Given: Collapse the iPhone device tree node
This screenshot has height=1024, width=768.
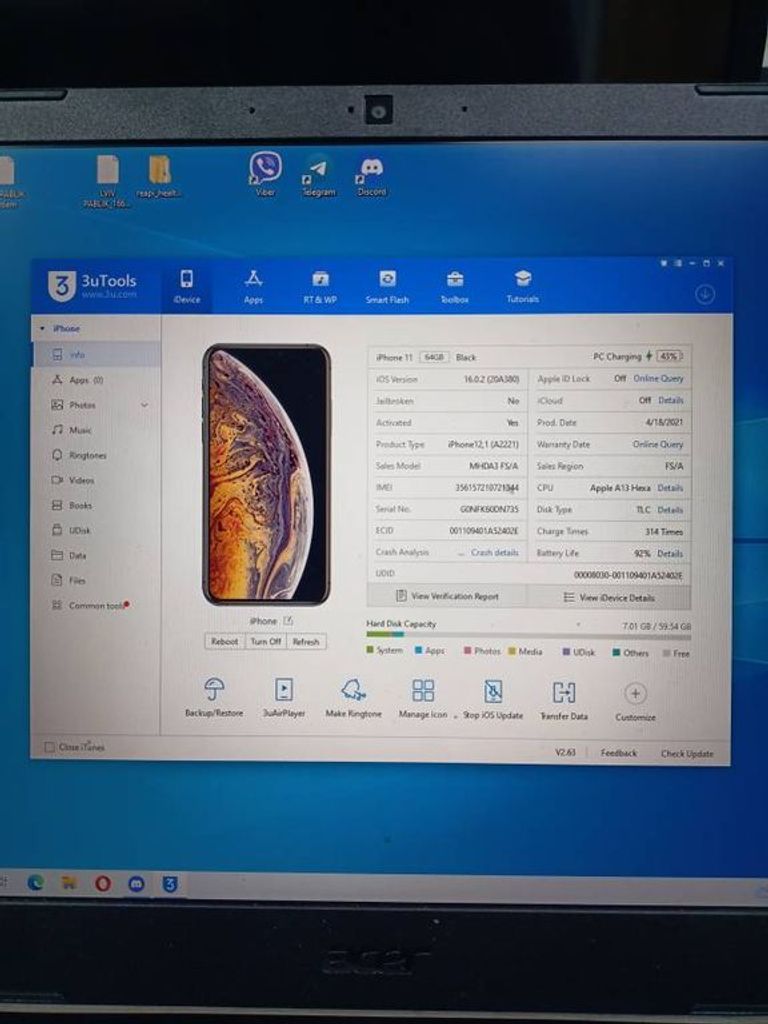Looking at the screenshot, I should tap(43, 328).
